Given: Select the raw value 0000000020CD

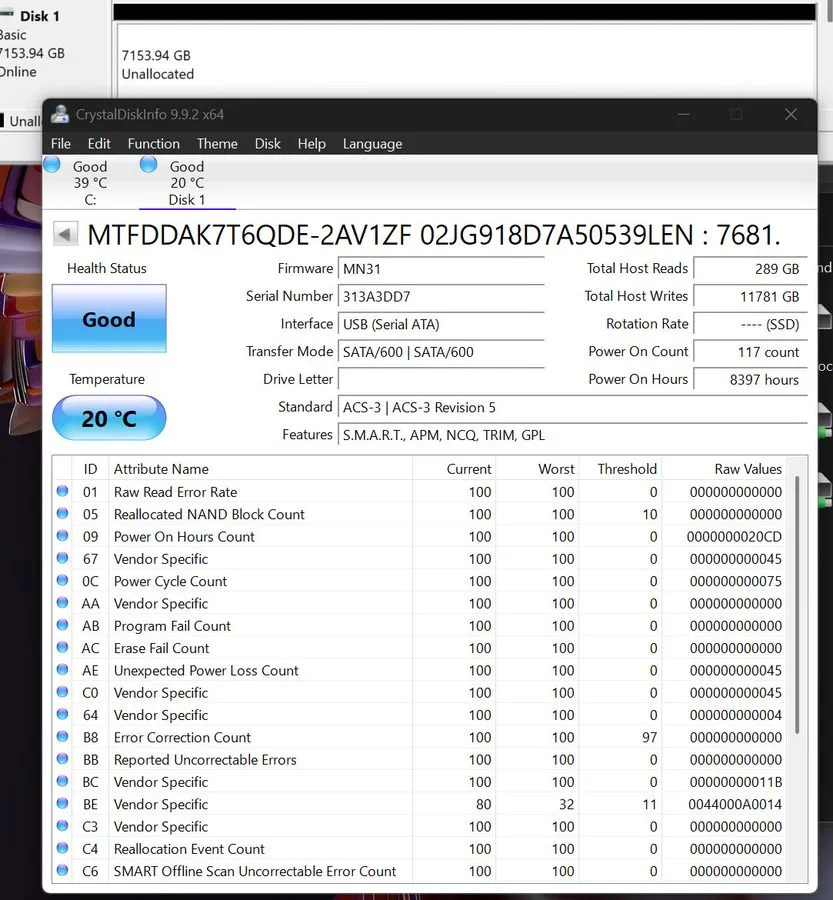Looking at the screenshot, I should (734, 537).
